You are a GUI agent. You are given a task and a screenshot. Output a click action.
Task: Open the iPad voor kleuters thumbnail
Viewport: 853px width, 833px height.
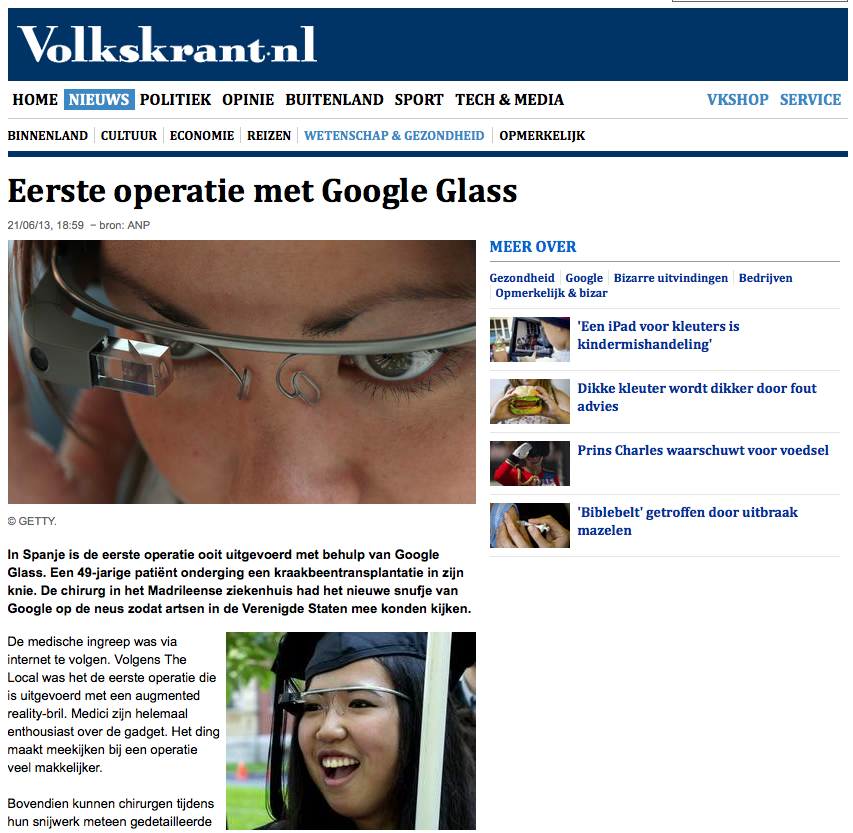(x=530, y=340)
